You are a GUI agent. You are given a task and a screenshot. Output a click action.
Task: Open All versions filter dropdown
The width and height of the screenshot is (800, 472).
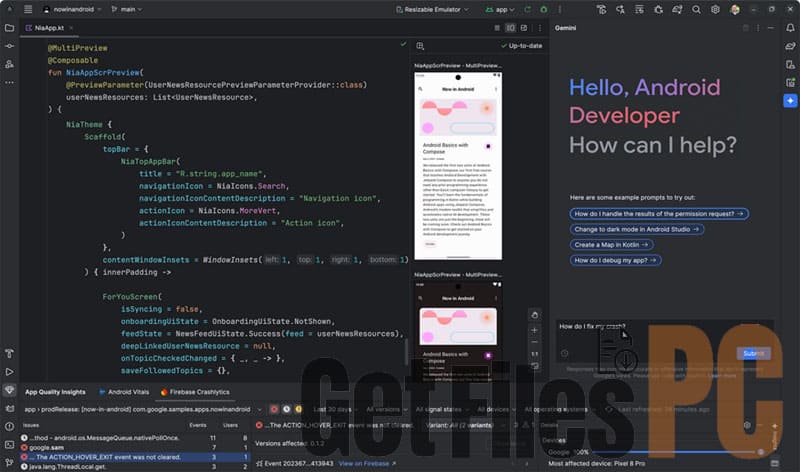tap(387, 409)
